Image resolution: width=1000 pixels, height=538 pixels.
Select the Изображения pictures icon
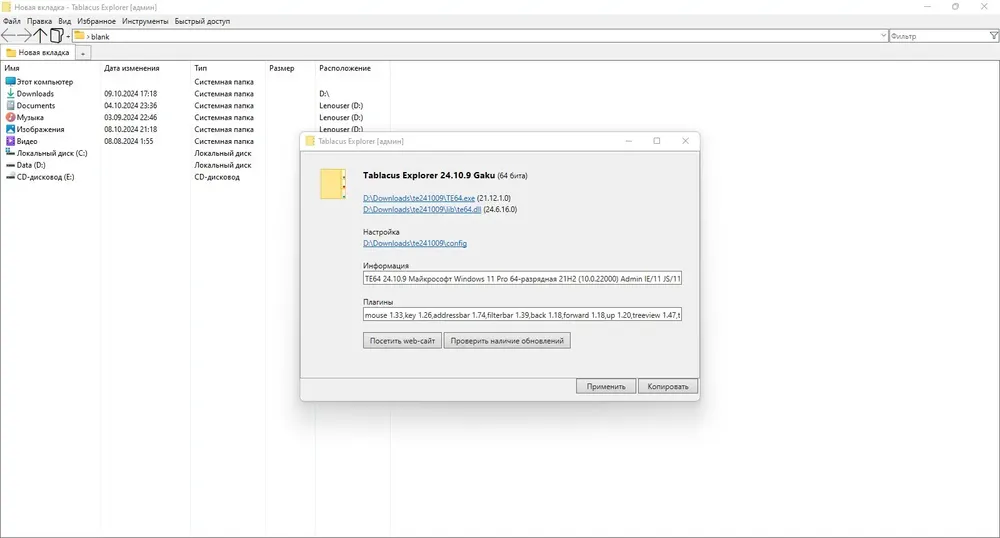[x=10, y=129]
